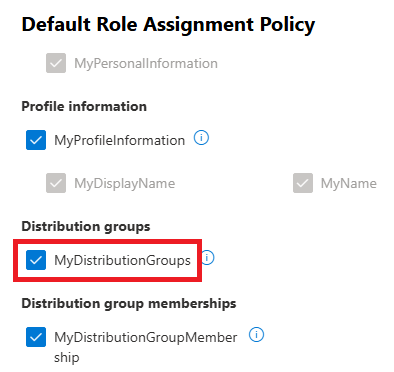The image size is (394, 372).
Task: Click the Distribution groups section label
Action: [86, 227]
